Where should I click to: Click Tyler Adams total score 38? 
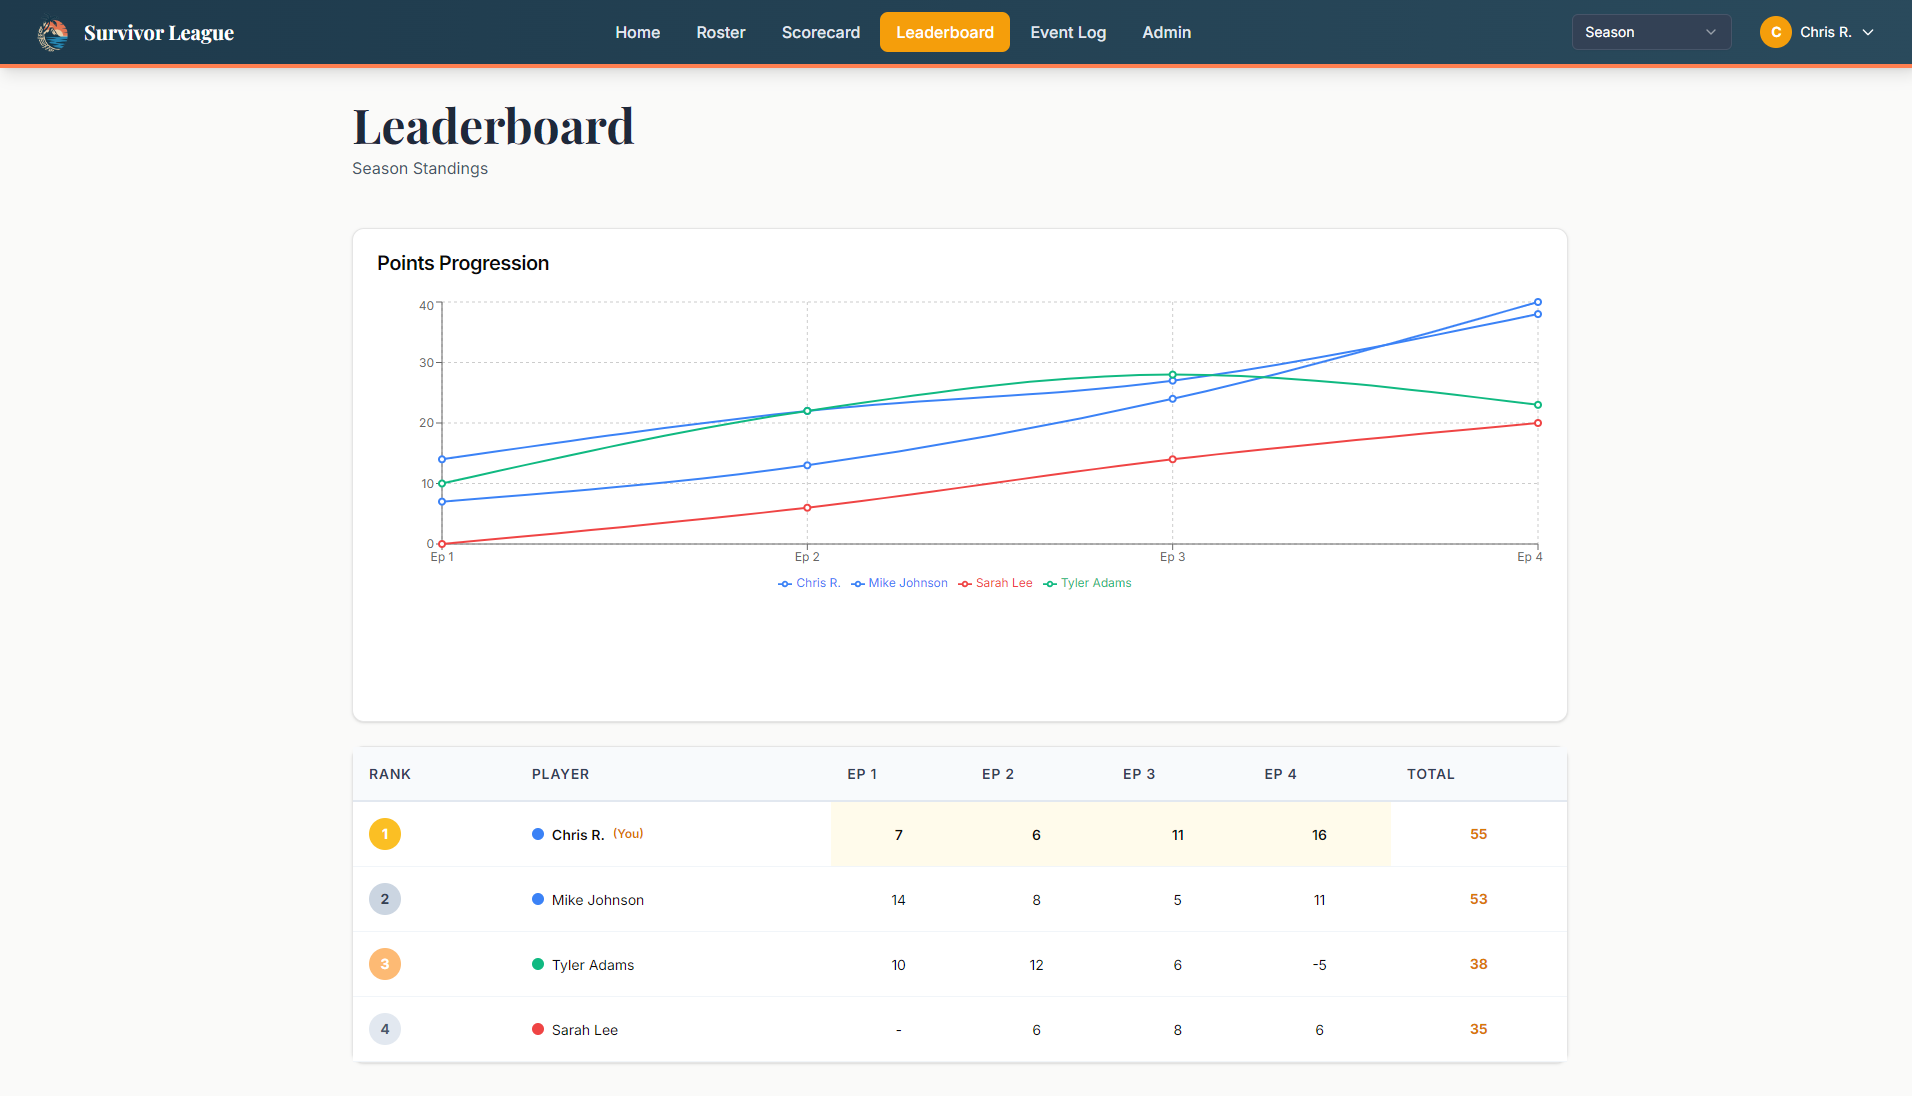pos(1478,964)
